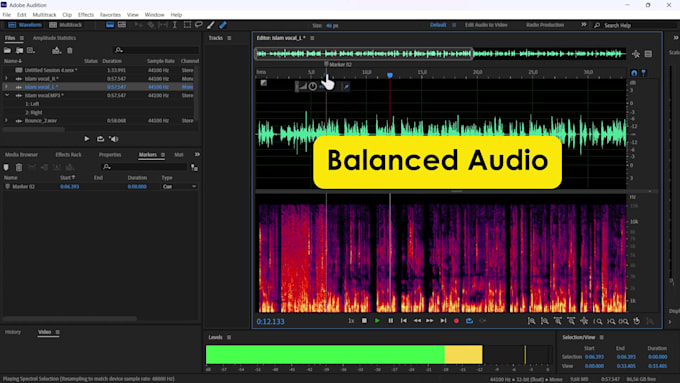The image size is (680, 383).
Task: Open the Tracks panel menu
Action: pyautogui.click(x=229, y=38)
